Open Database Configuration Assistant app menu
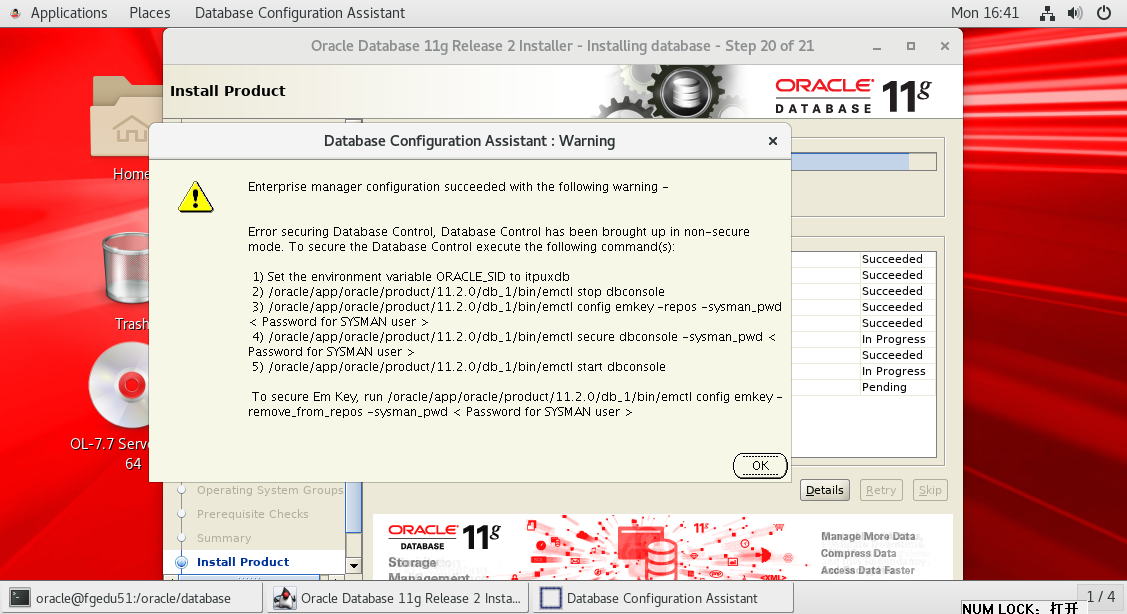 [300, 13]
